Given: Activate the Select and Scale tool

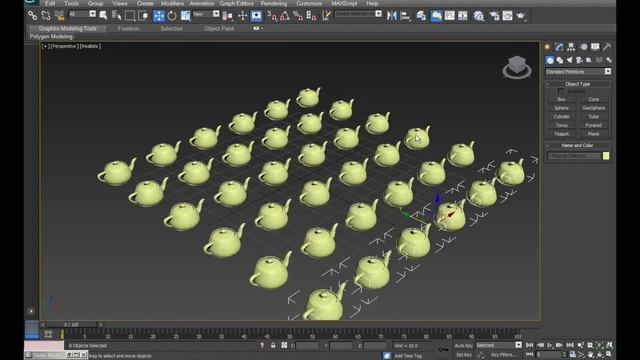Looking at the screenshot, I should (x=185, y=16).
